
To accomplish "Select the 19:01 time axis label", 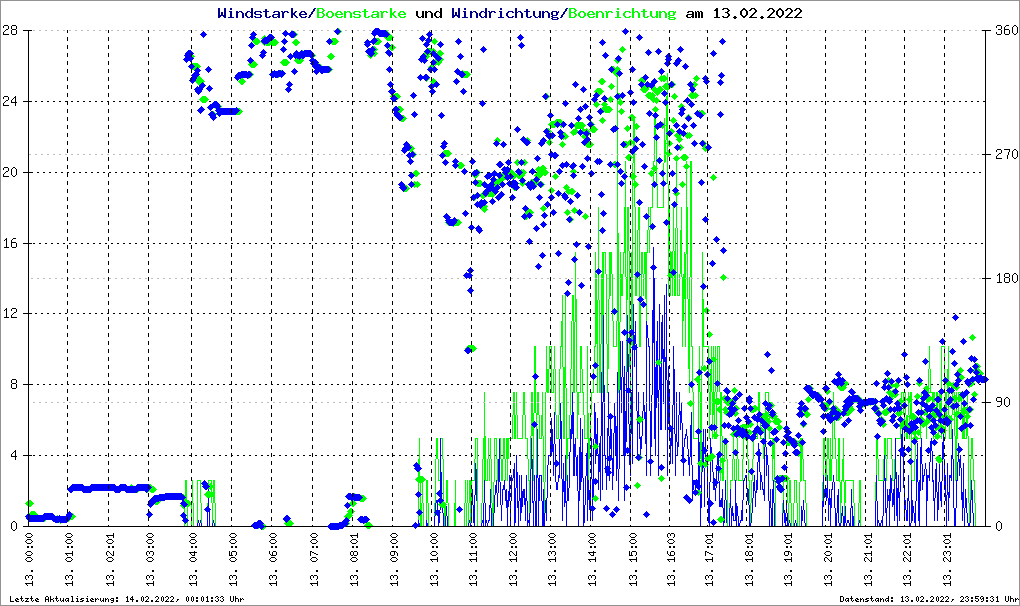I will click(790, 558).
